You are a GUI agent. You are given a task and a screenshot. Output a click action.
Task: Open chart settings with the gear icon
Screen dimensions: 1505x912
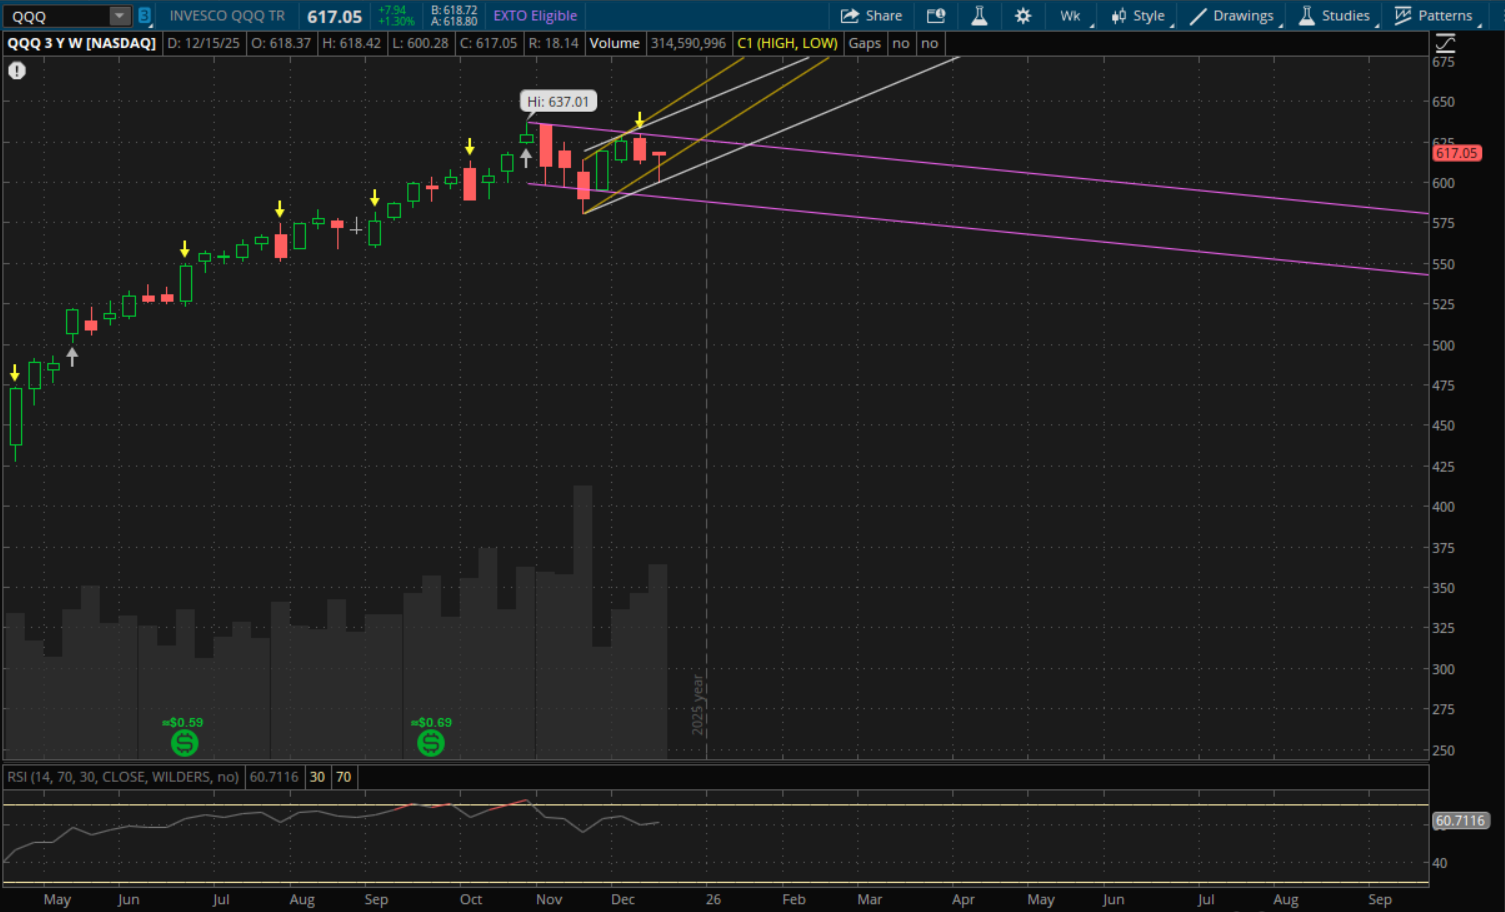(x=1022, y=16)
